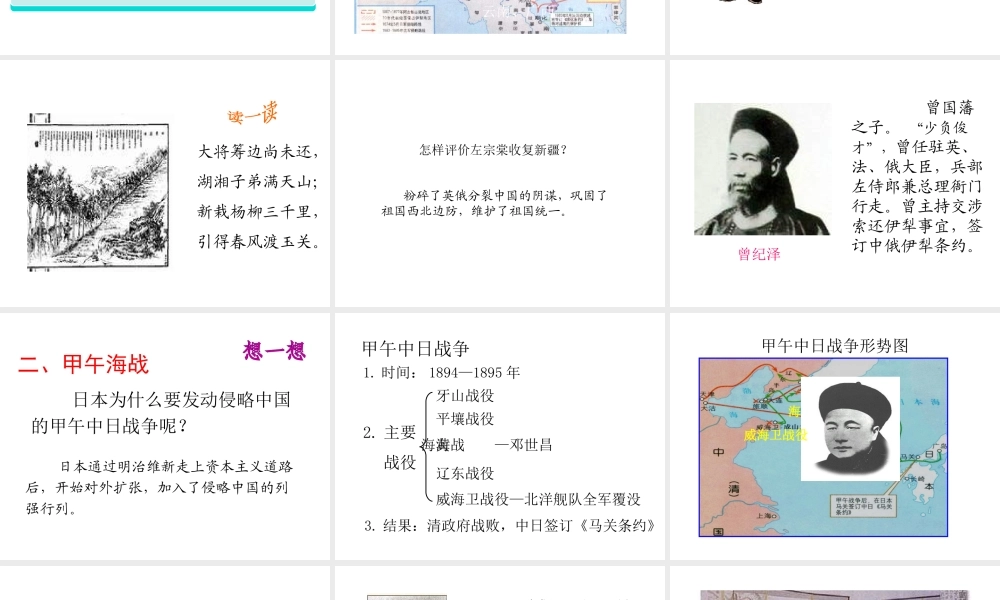1000x600 pixels.
Task: Click the question 怎样评价左宗棠收复新疆？
Action: coord(493,150)
